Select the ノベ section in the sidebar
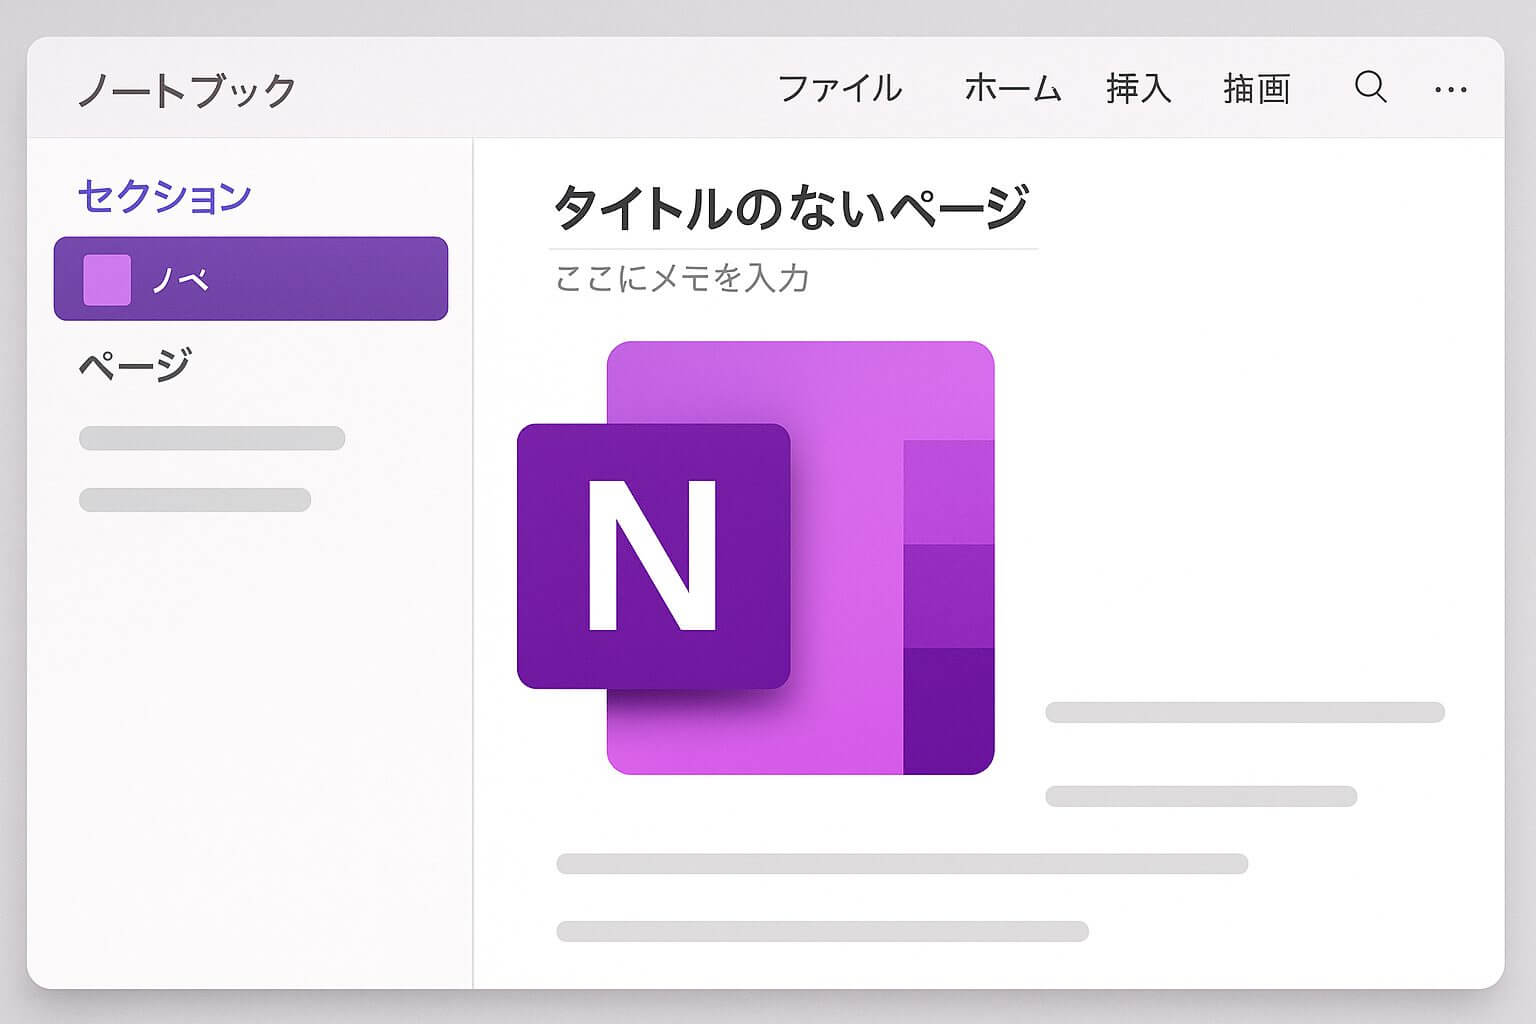The width and height of the screenshot is (1536, 1024). pos(250,279)
